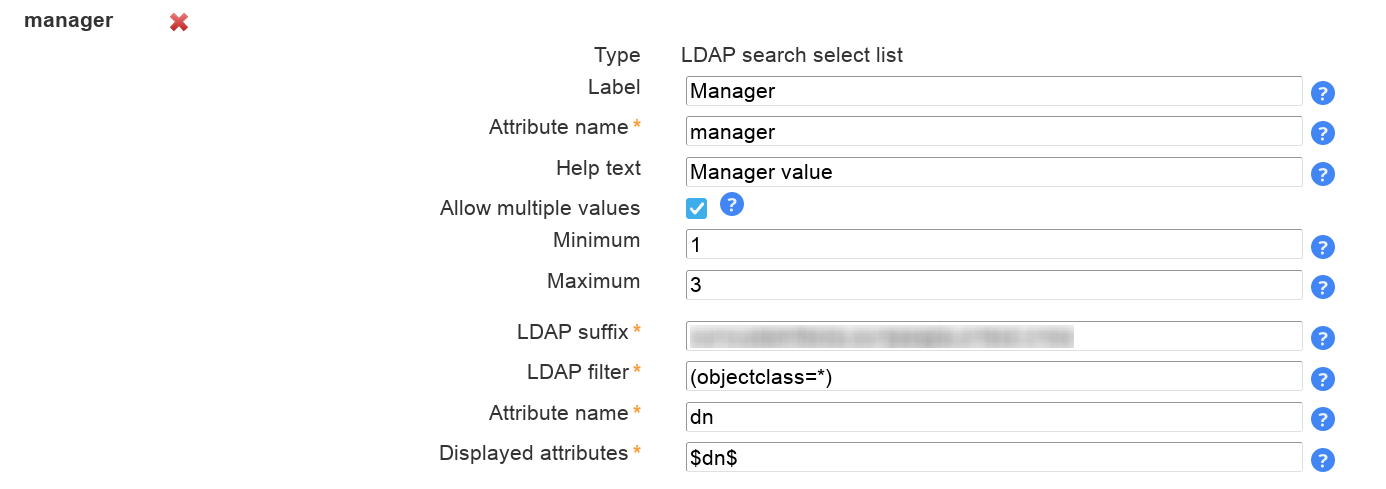Open help icon for the dn attribute name
Screen dimensions: 1386x489
(1323, 420)
